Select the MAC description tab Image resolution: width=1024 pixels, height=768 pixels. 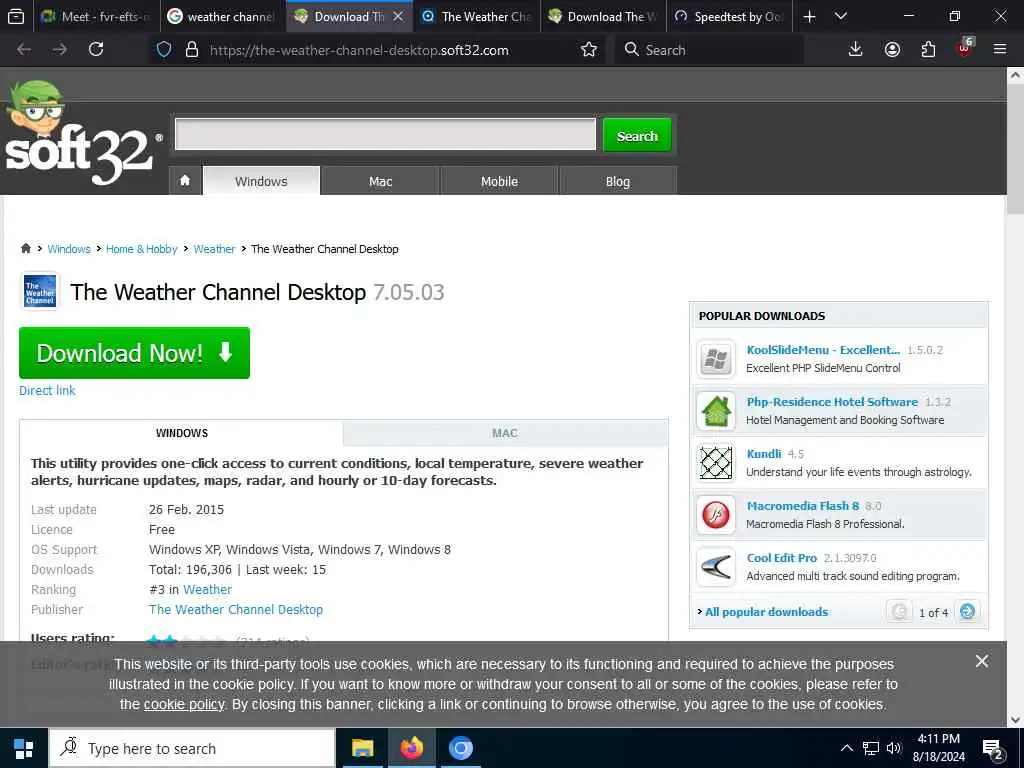[505, 433]
